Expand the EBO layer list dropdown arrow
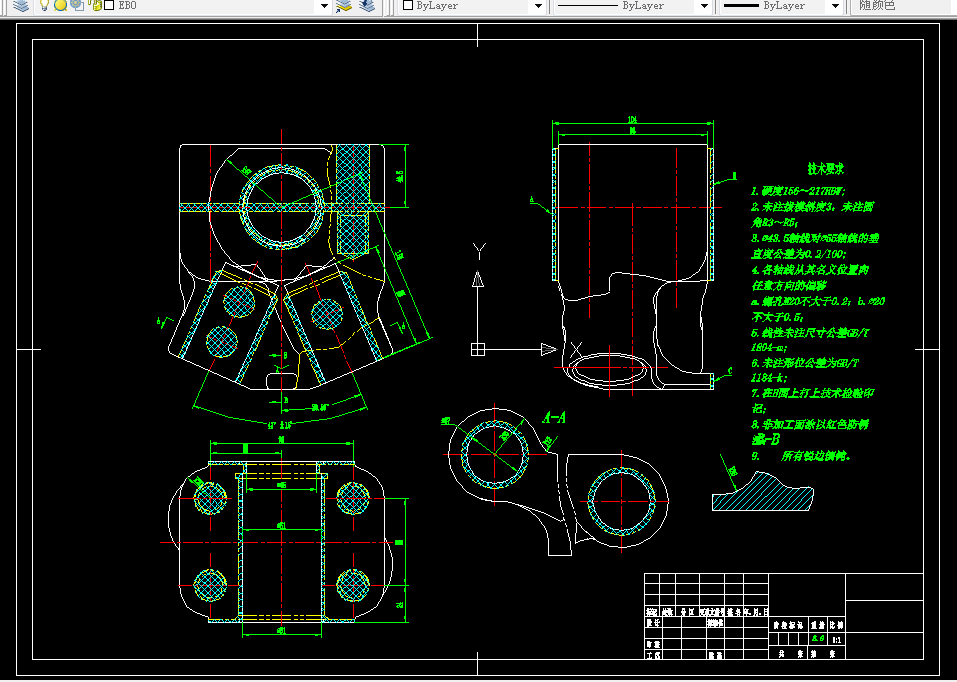 324,6
